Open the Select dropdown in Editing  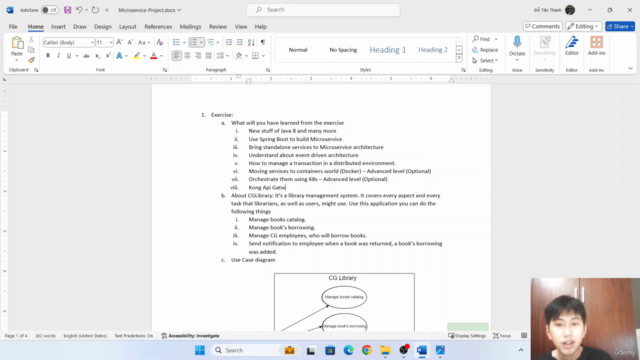pyautogui.click(x=485, y=60)
